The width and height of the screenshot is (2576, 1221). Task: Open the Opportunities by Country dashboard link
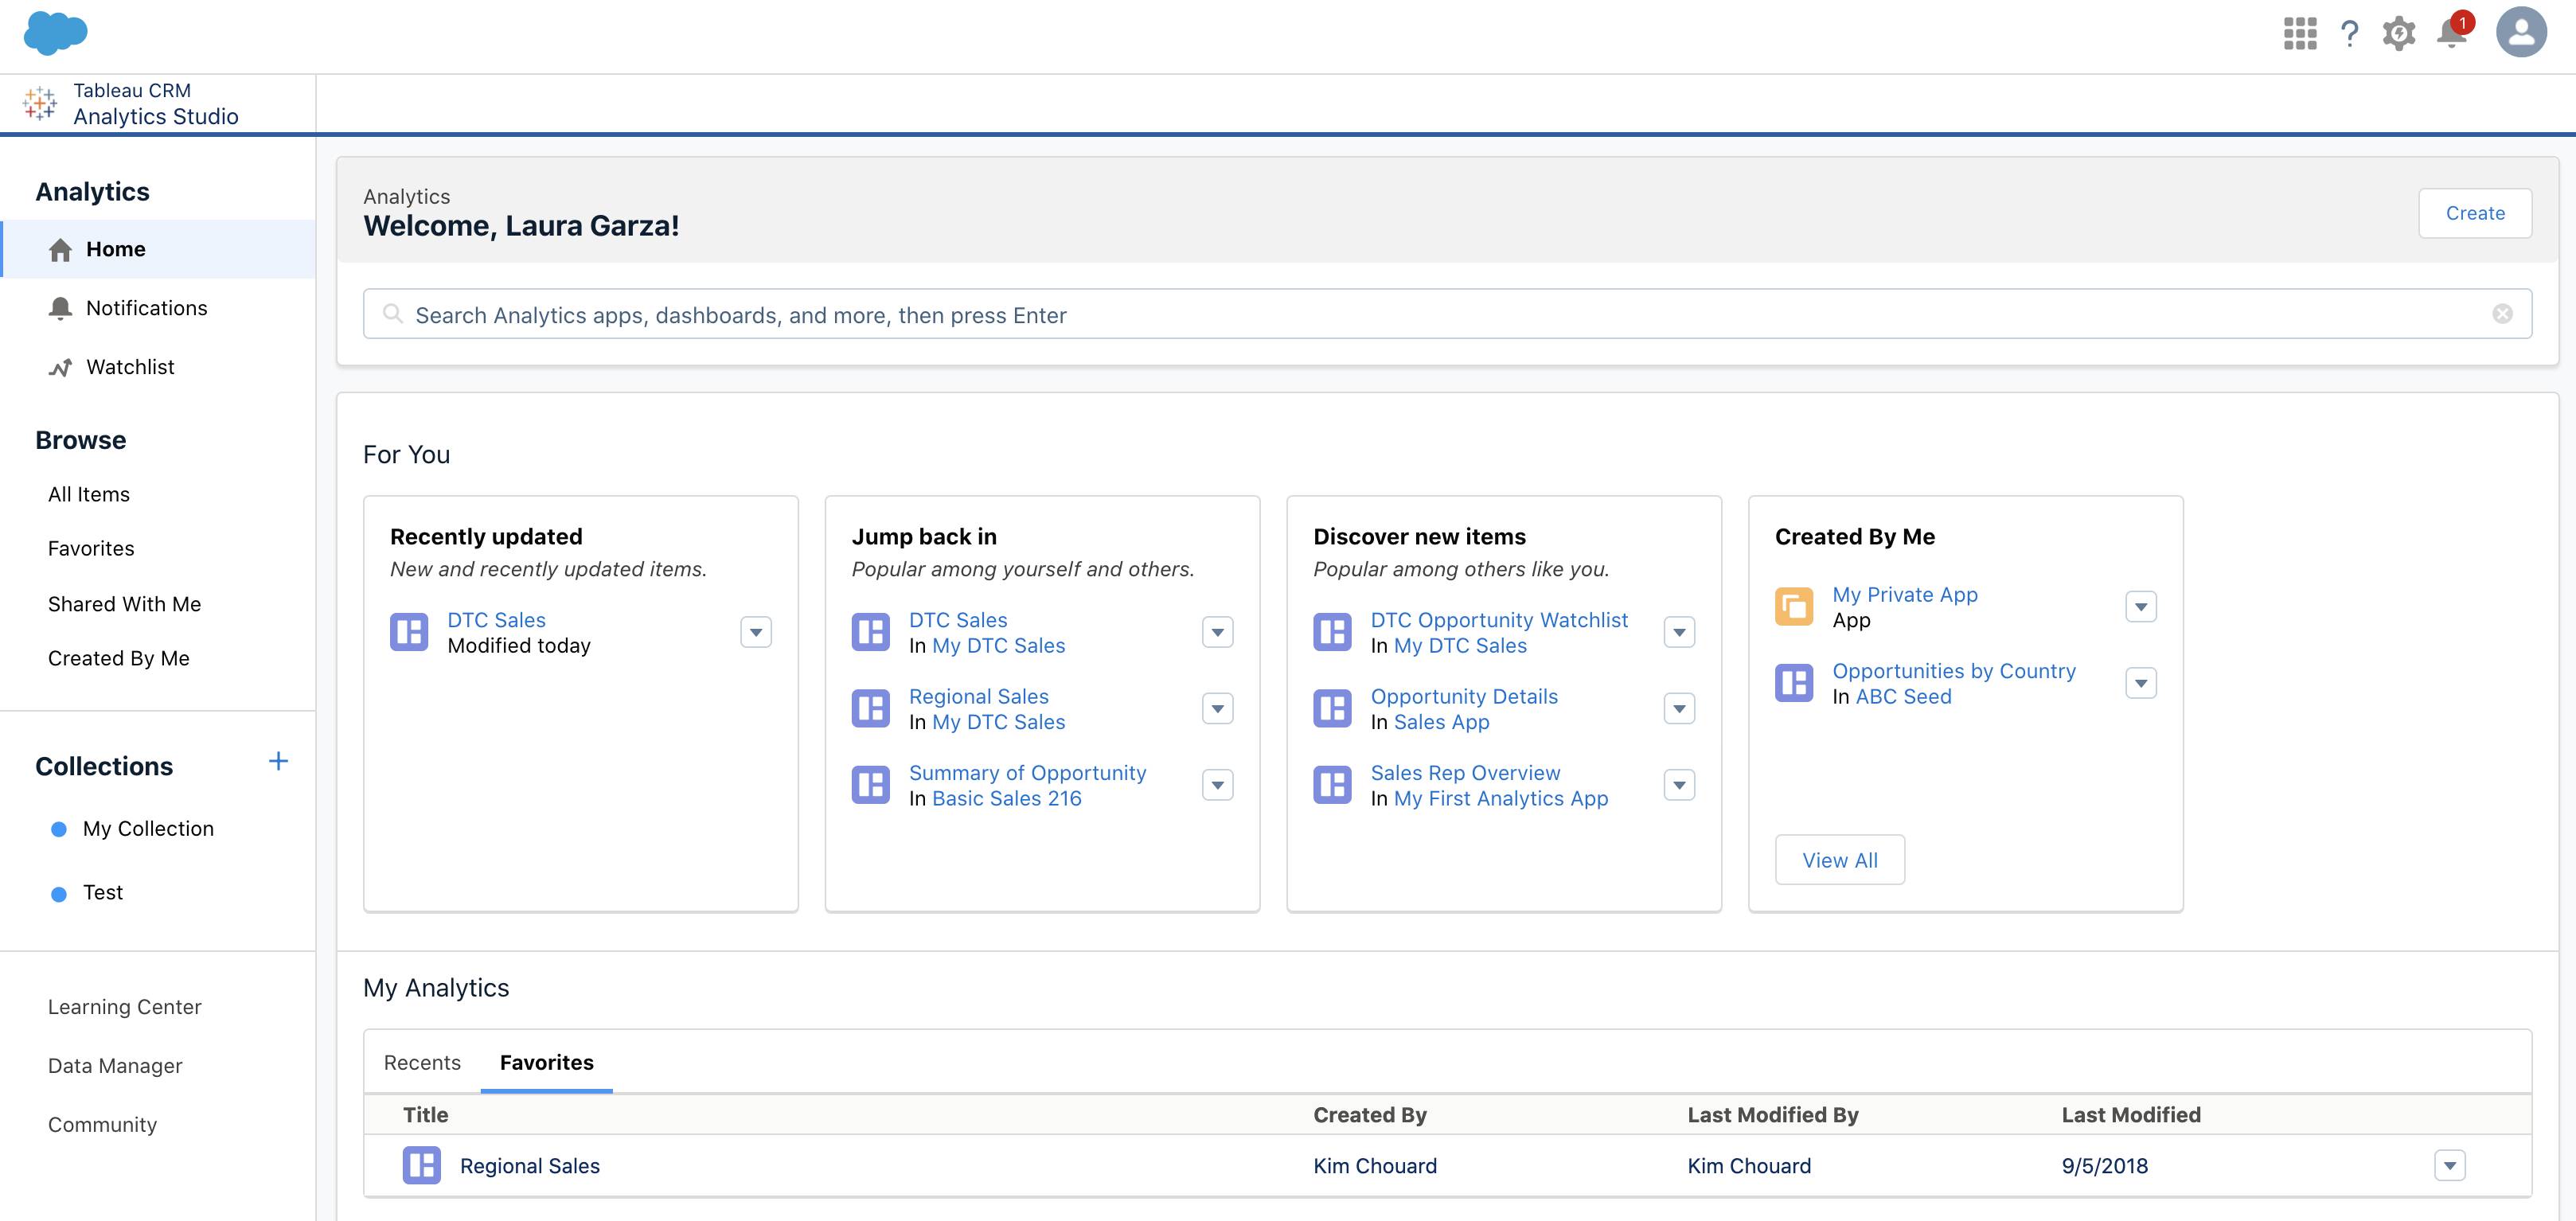(x=1954, y=671)
